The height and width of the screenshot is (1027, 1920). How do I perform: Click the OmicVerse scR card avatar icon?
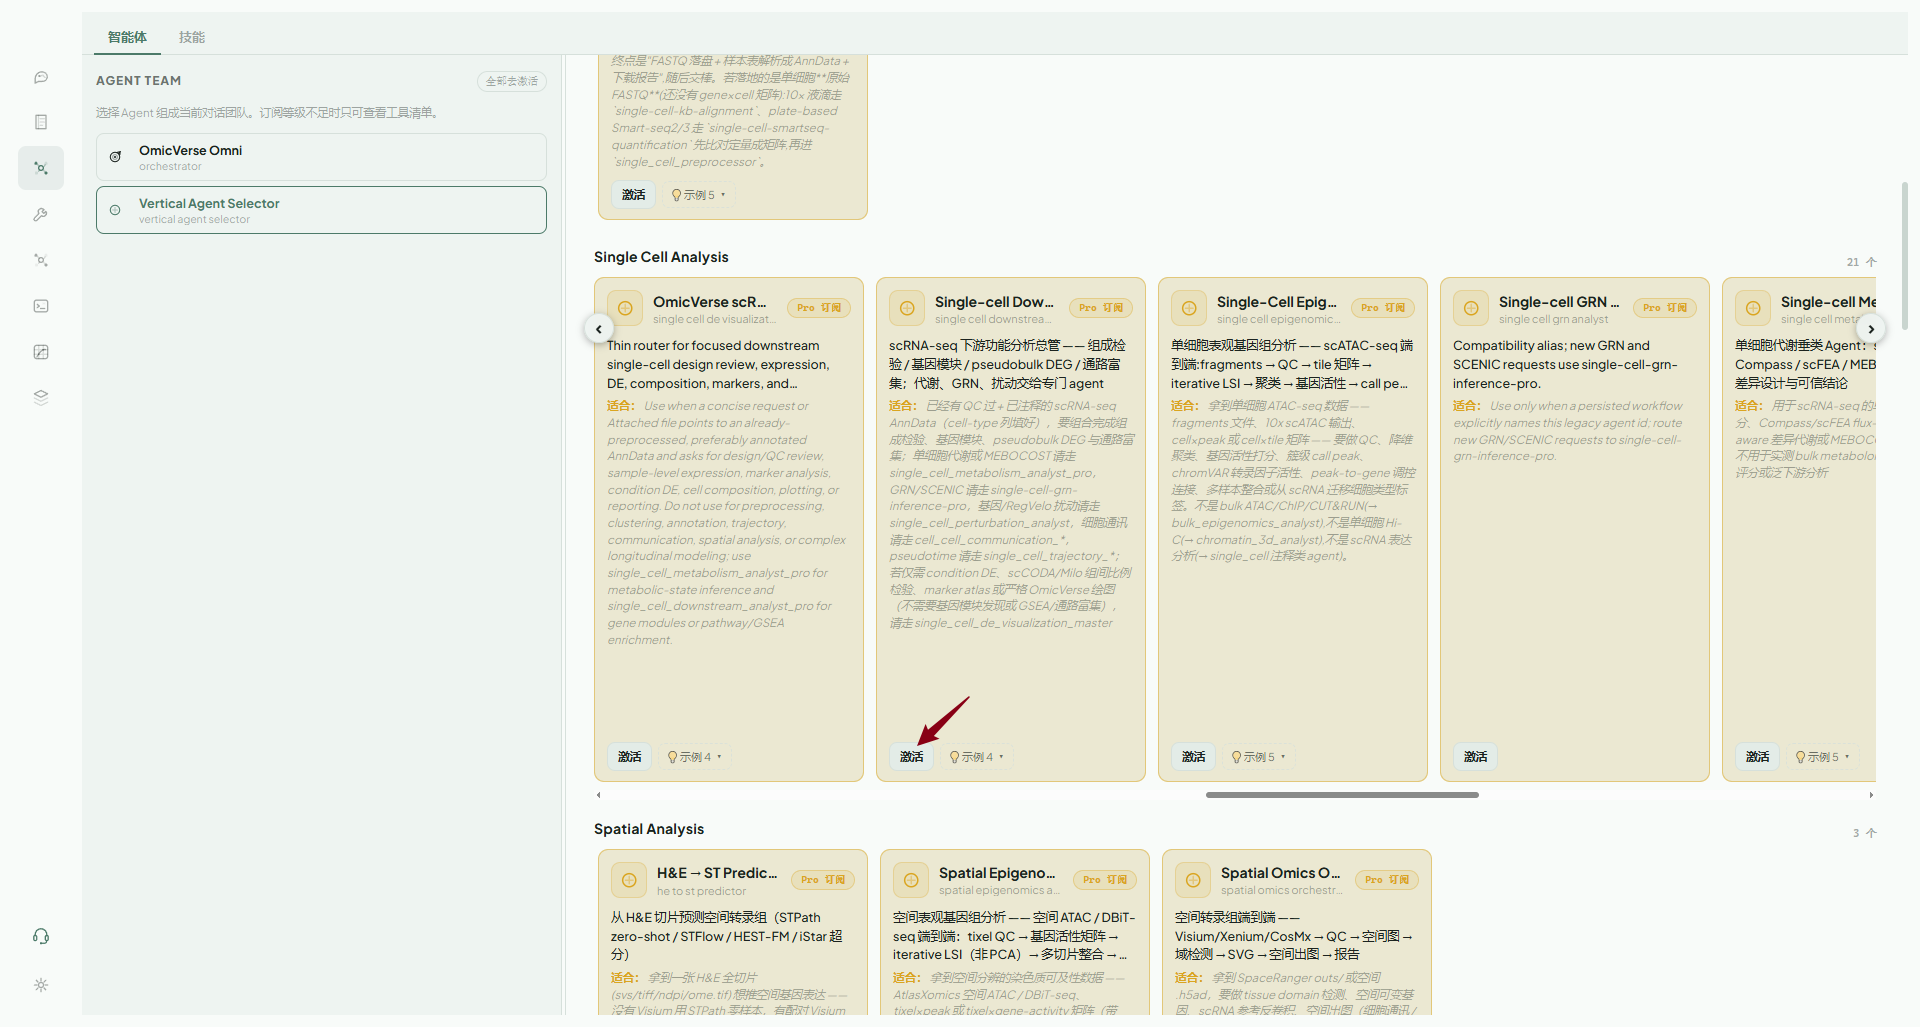click(625, 308)
